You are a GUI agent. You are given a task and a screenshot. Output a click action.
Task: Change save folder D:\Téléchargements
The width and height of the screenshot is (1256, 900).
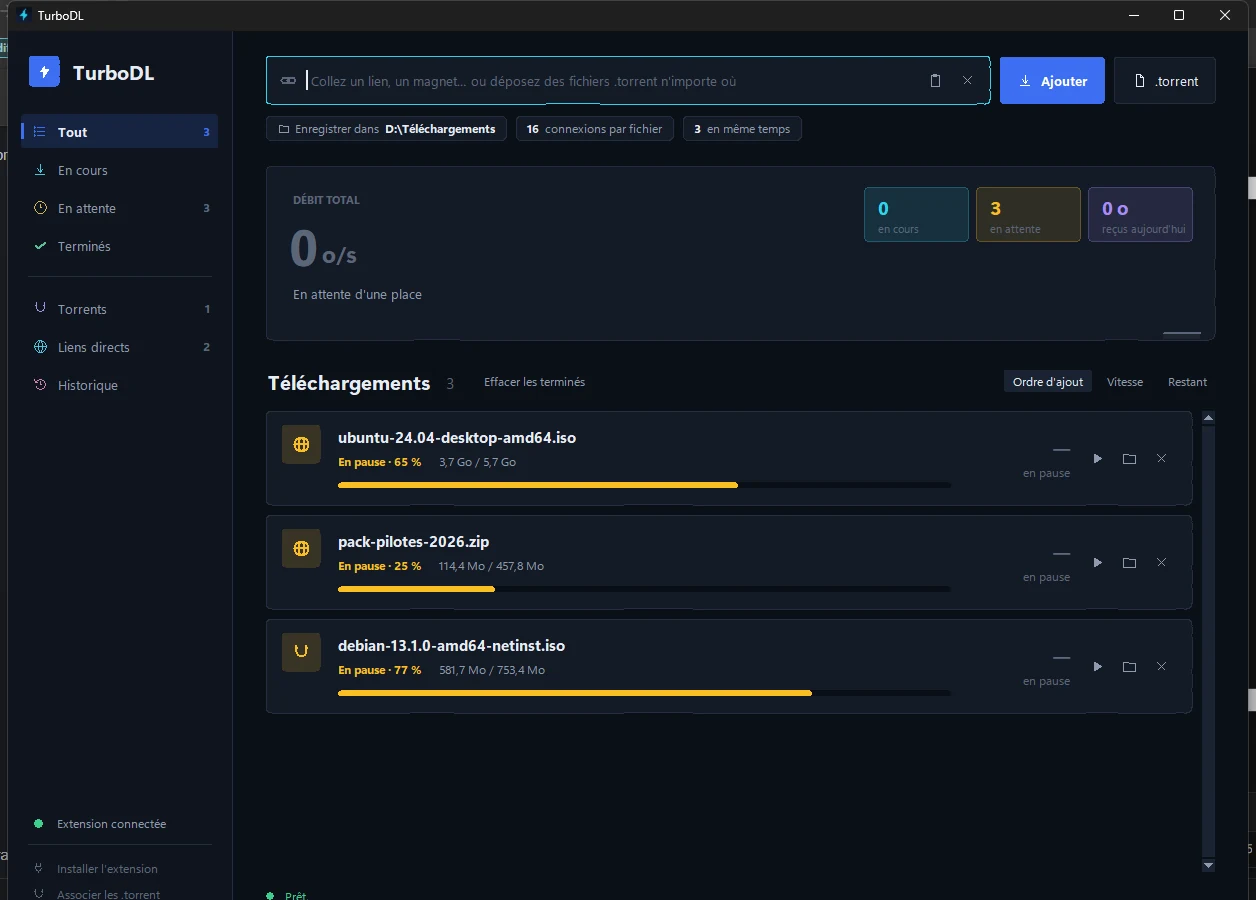386,129
